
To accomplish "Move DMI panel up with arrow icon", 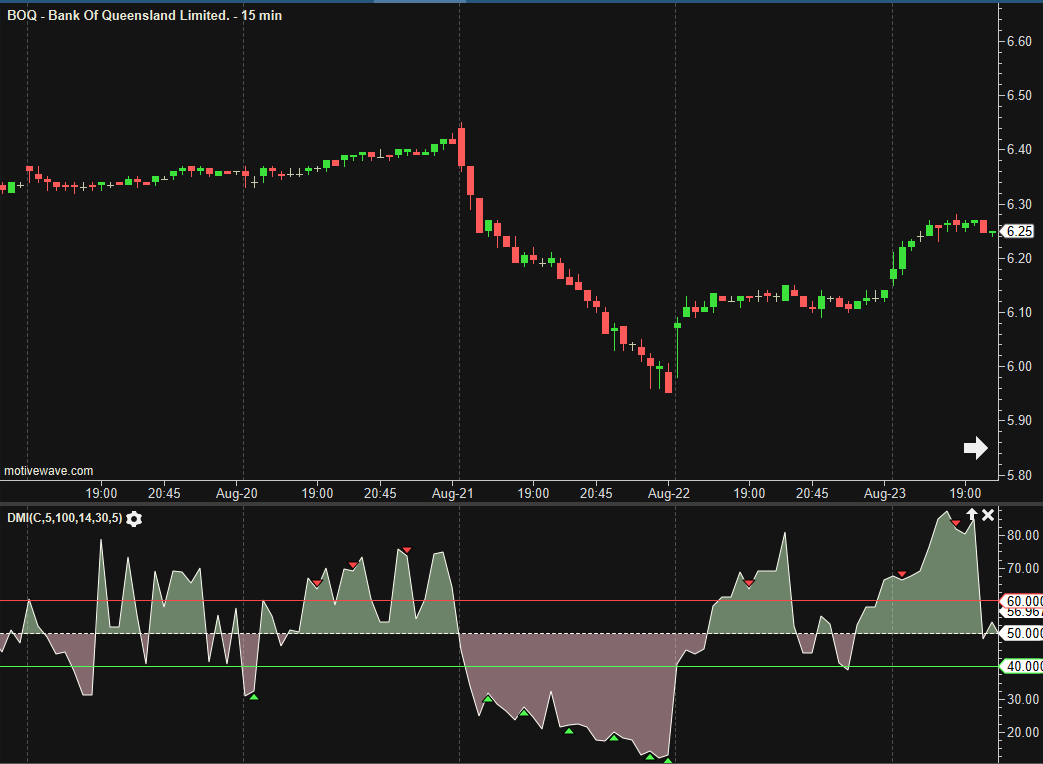I will click(x=970, y=515).
